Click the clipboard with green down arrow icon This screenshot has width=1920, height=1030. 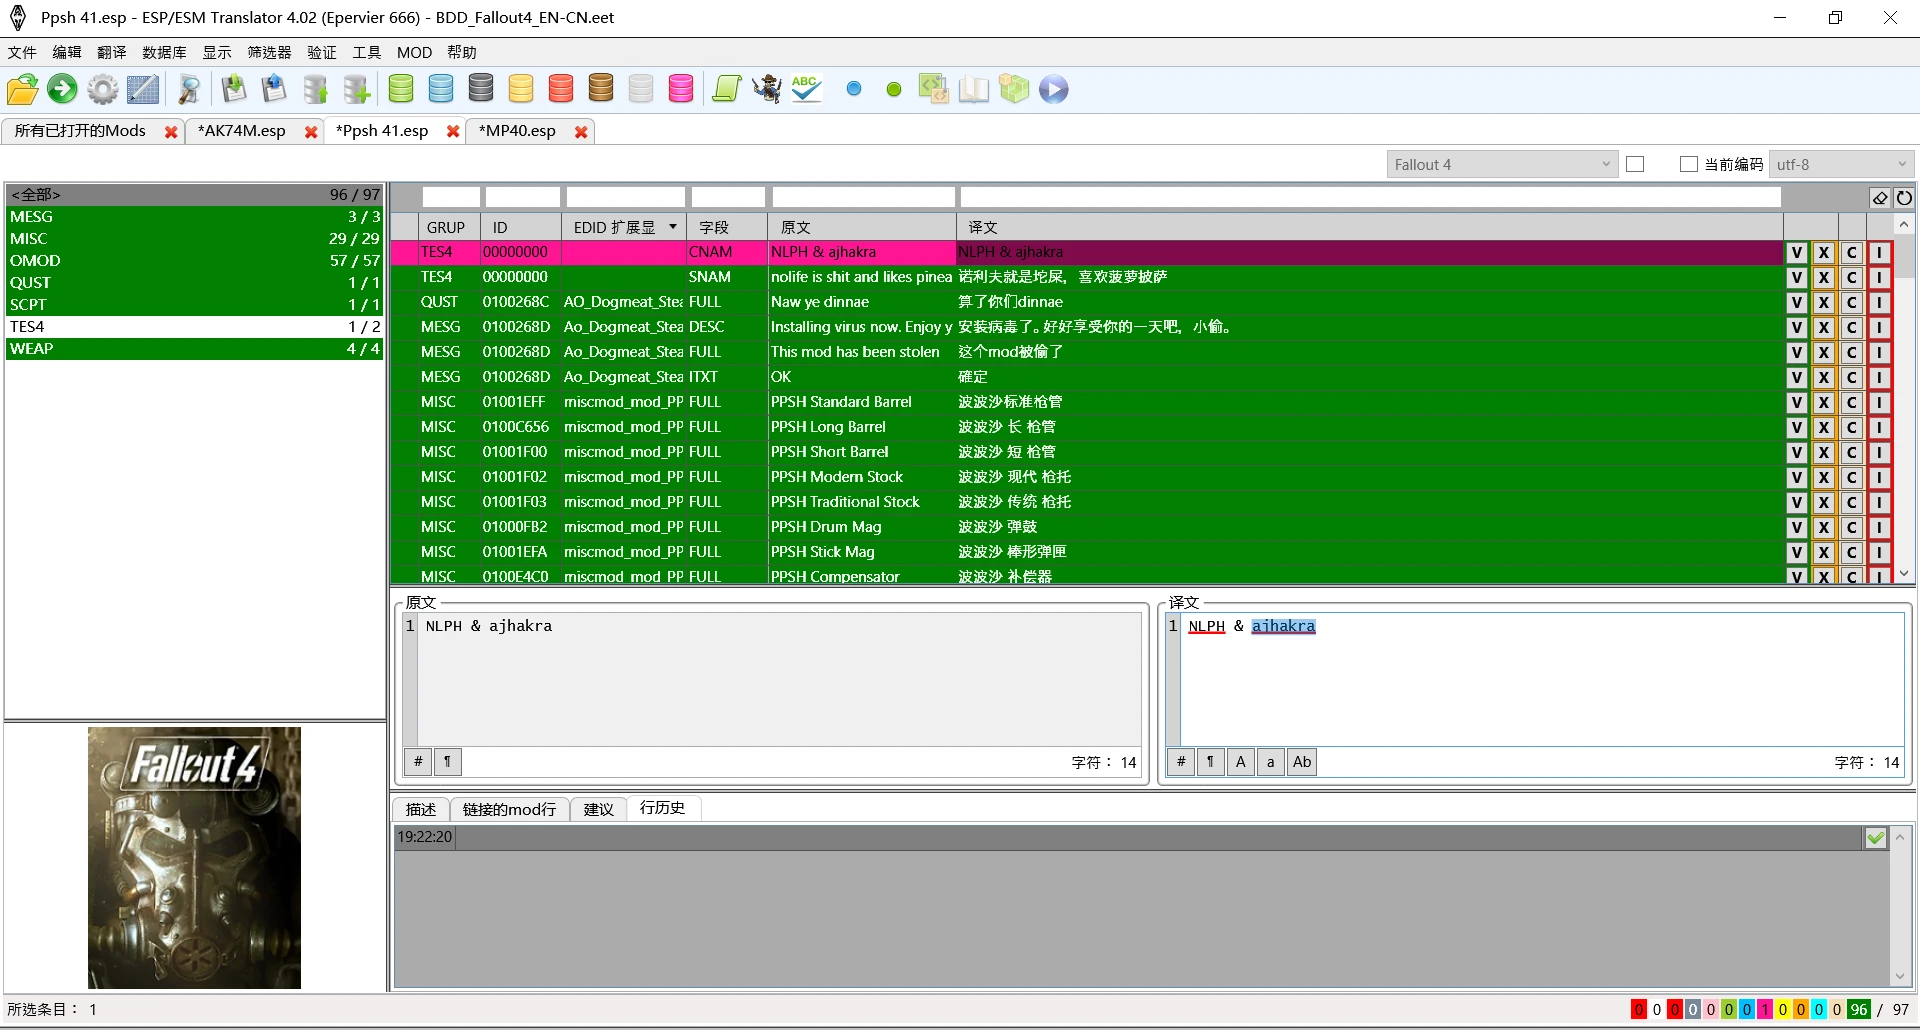[234, 89]
